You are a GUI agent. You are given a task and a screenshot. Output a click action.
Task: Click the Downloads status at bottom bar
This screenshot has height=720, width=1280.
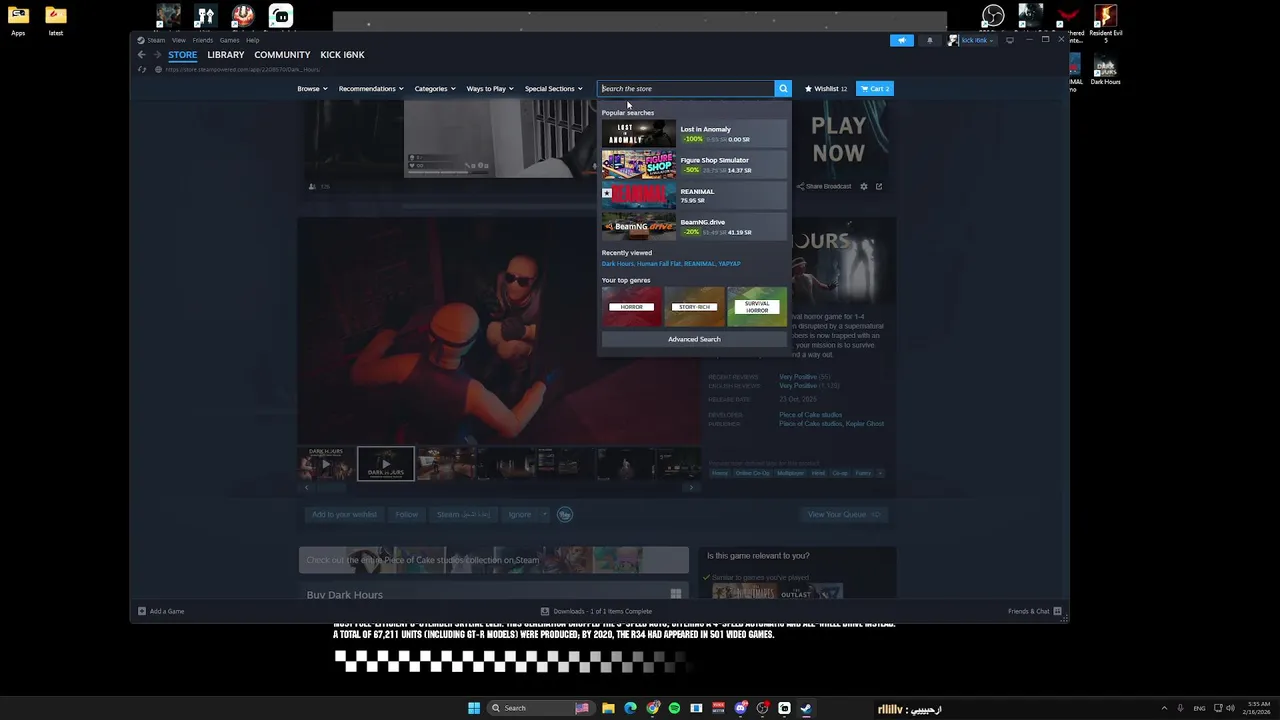coord(596,611)
